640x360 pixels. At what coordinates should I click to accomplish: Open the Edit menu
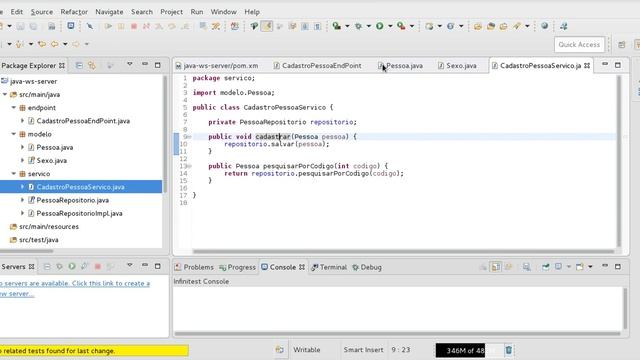click(x=17, y=12)
